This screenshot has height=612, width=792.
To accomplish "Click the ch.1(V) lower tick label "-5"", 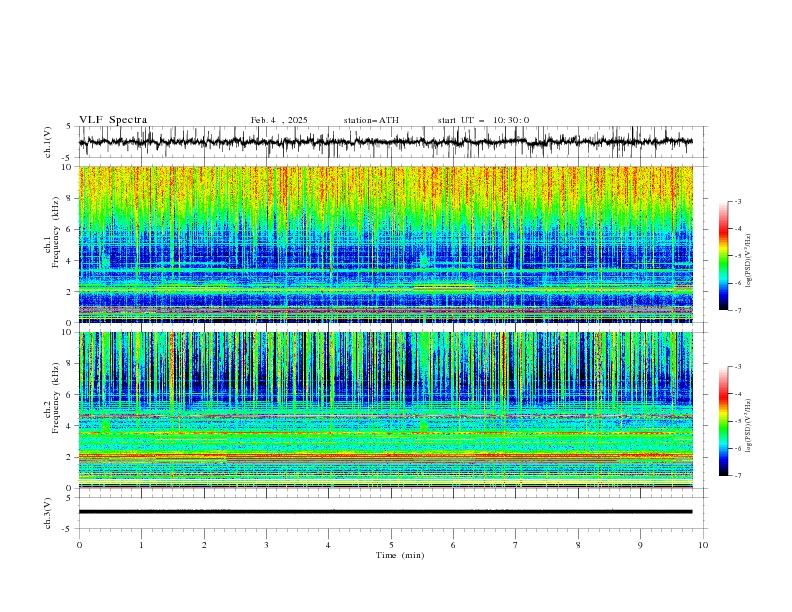I will click(67, 158).
